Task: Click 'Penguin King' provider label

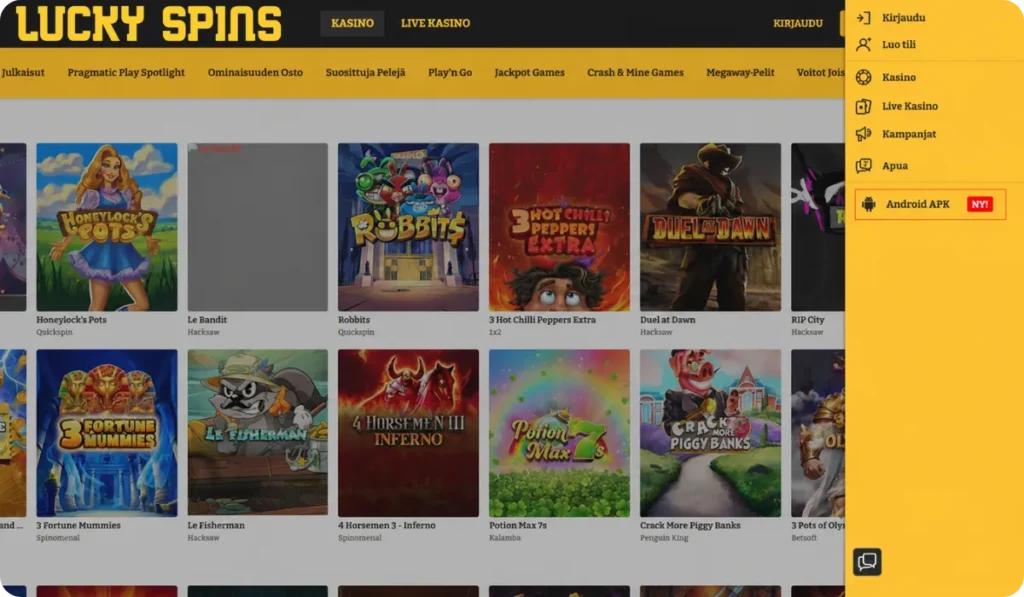Action: click(664, 538)
